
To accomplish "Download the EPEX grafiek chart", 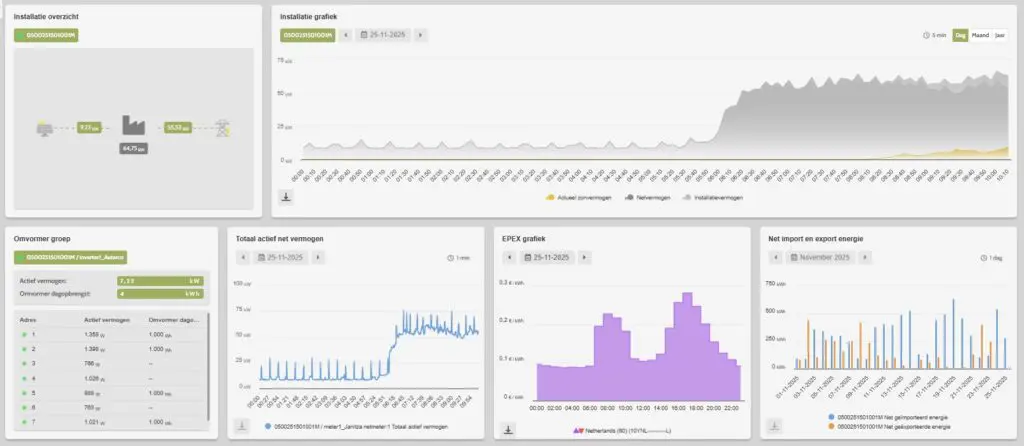I will 509,430.
